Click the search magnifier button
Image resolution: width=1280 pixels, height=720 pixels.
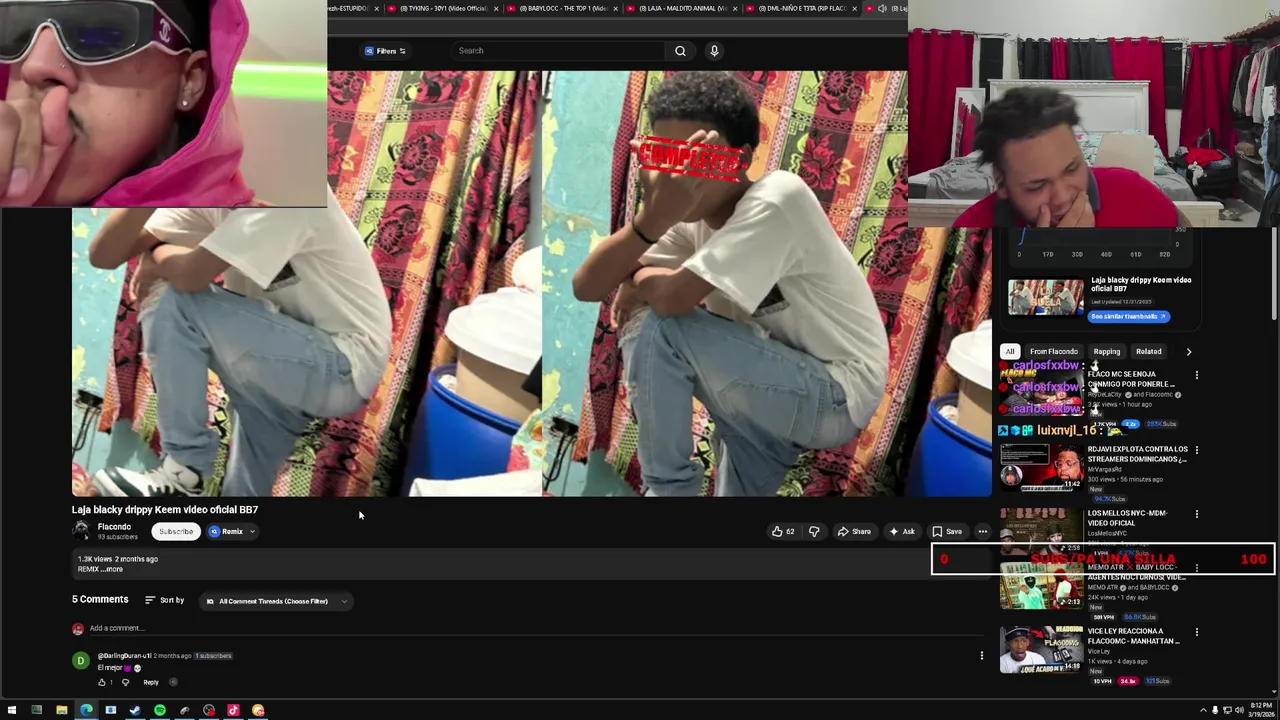point(680,51)
